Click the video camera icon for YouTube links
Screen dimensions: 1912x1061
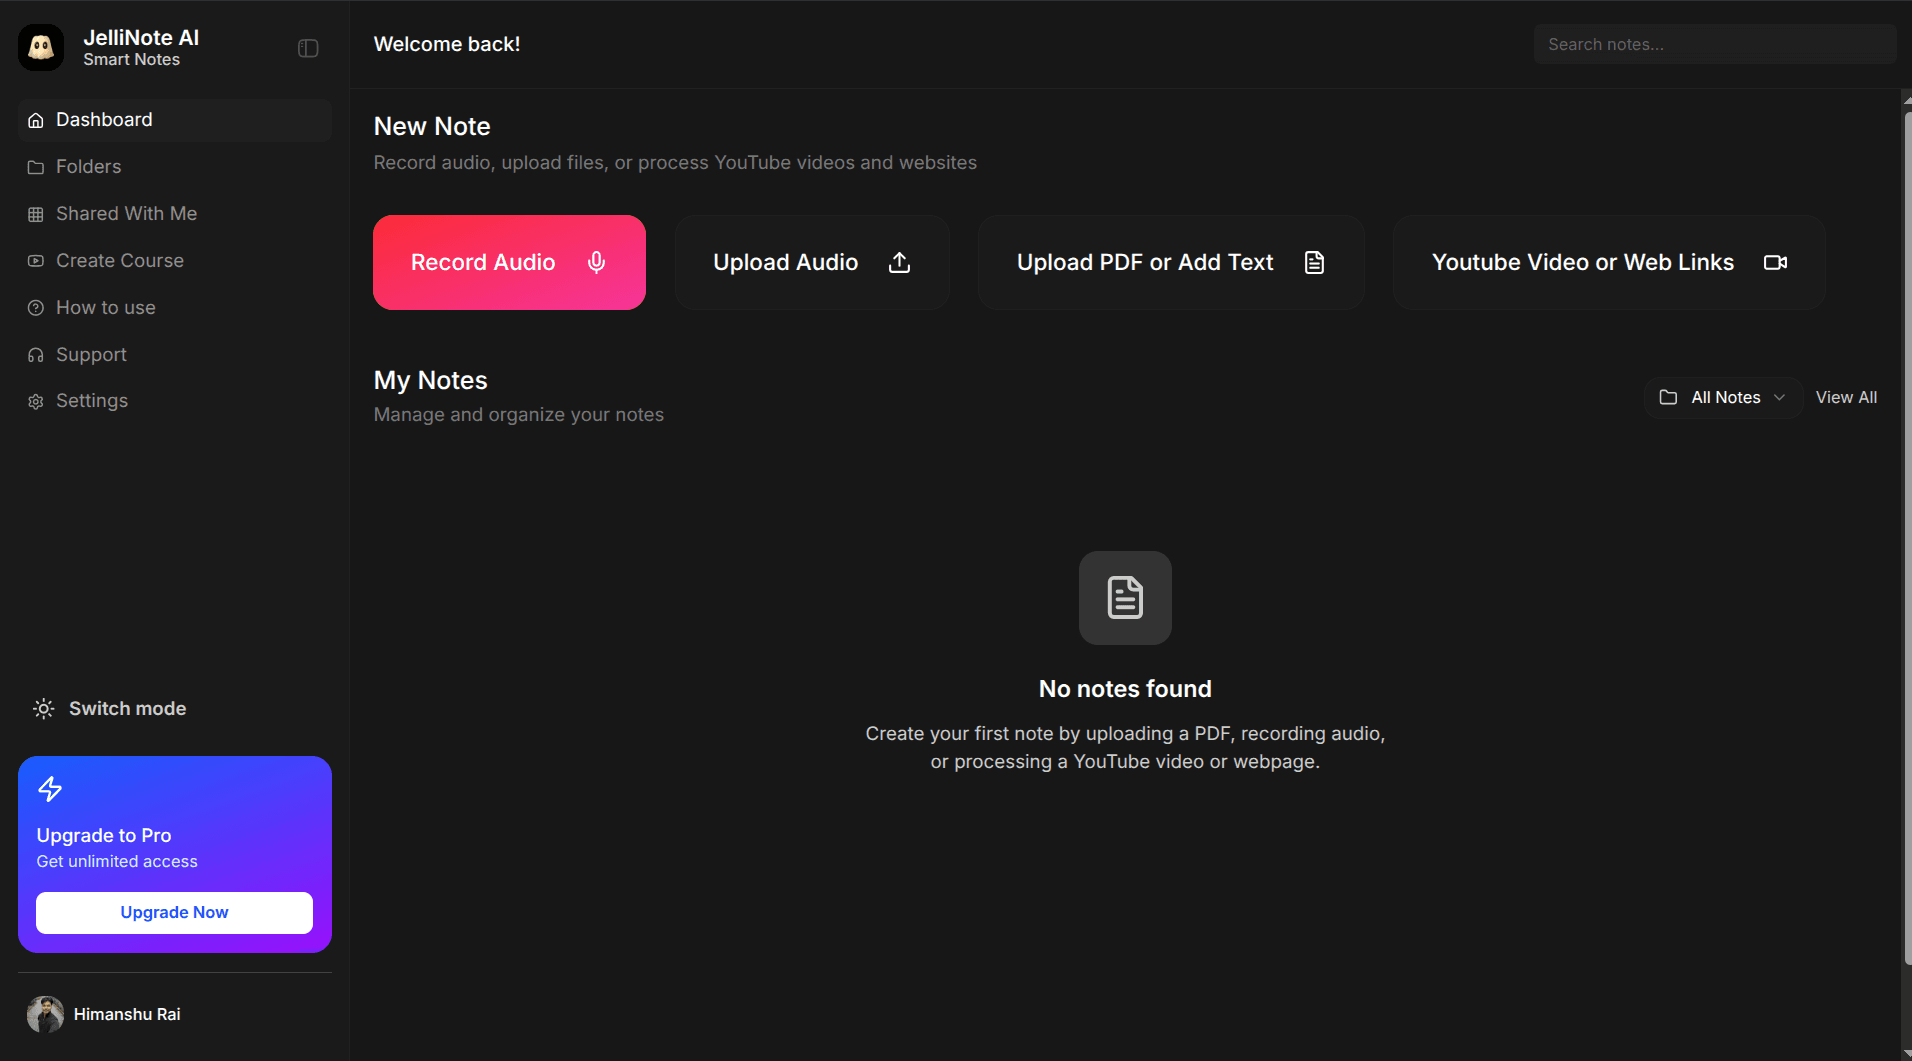coord(1775,262)
